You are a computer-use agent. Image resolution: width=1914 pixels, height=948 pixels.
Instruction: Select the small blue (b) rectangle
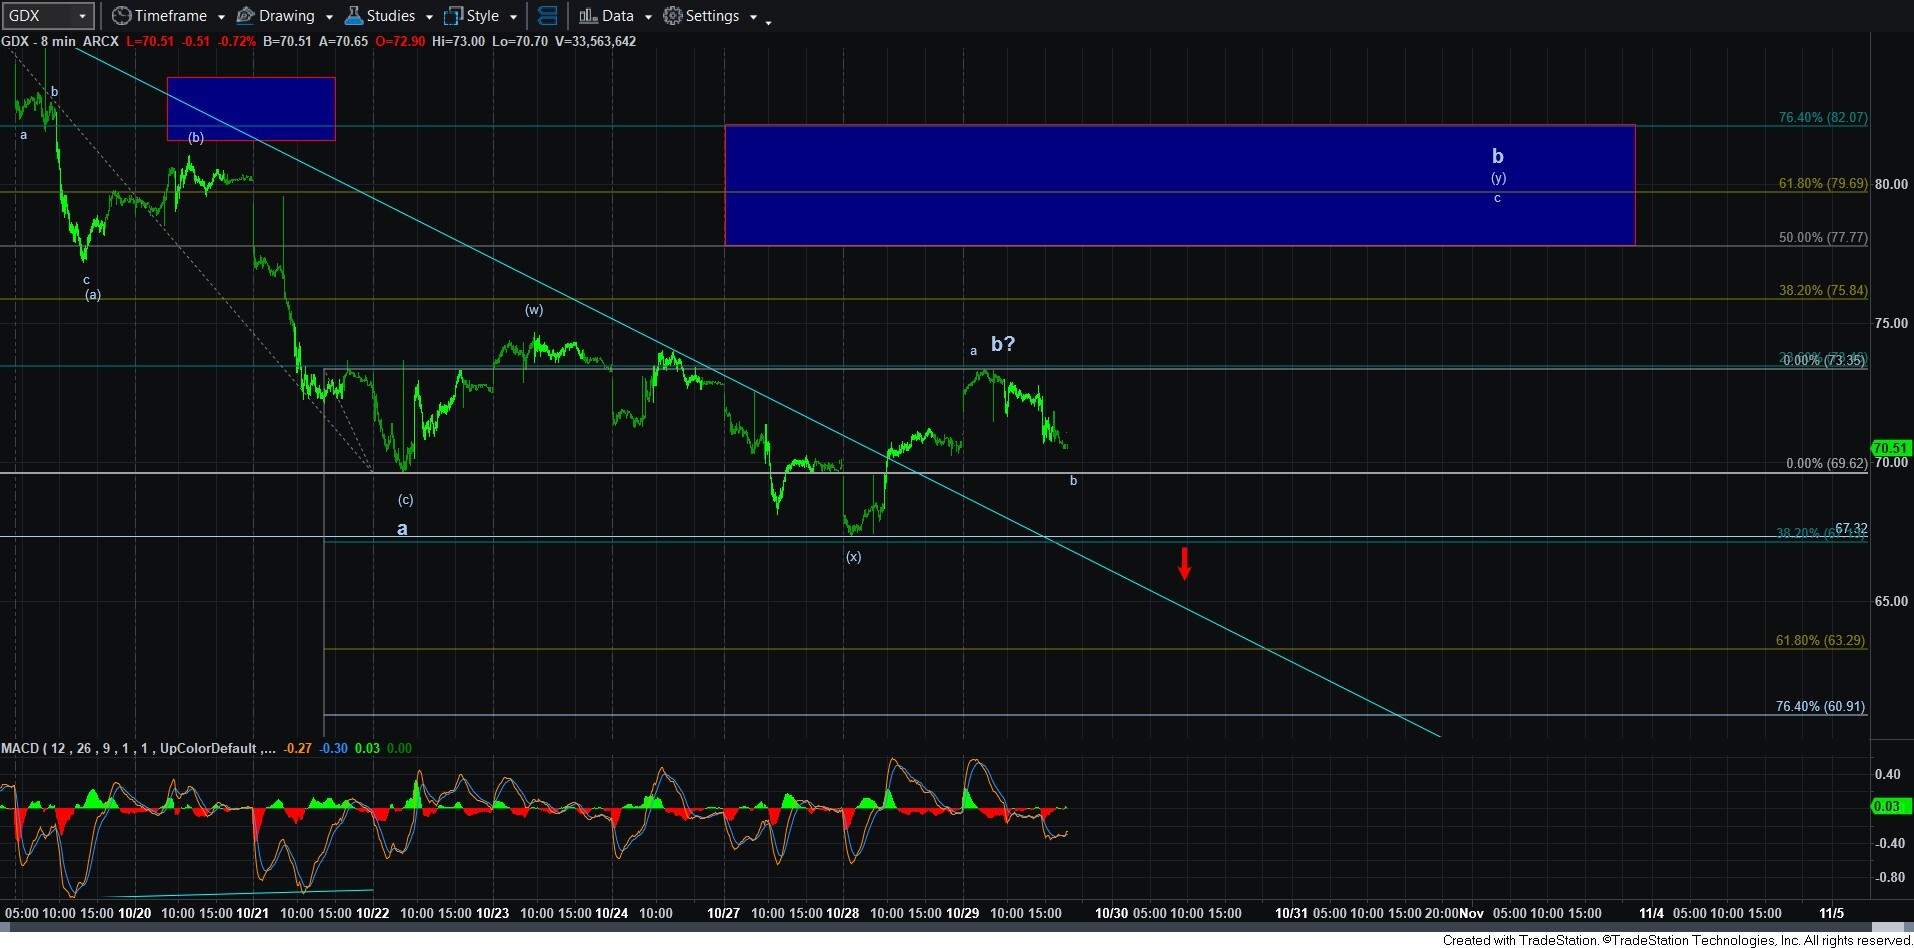251,108
